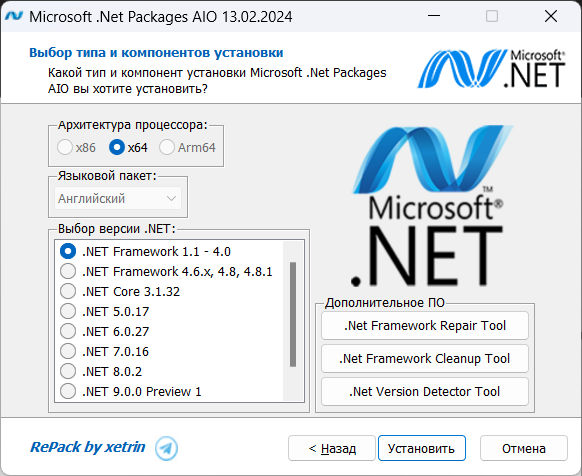The image size is (582, 476).
Task: Open the Языковой пакет language dropdown
Action: pos(118,199)
